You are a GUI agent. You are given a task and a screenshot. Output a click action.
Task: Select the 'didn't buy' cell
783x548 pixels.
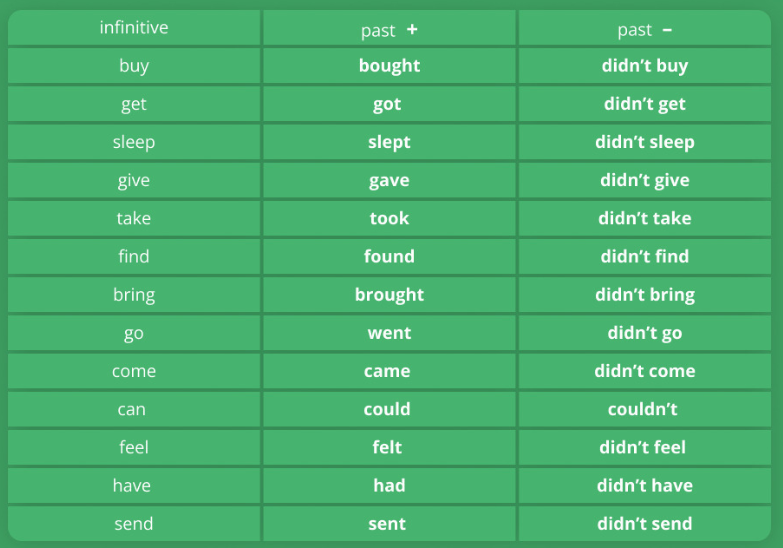tap(645, 66)
